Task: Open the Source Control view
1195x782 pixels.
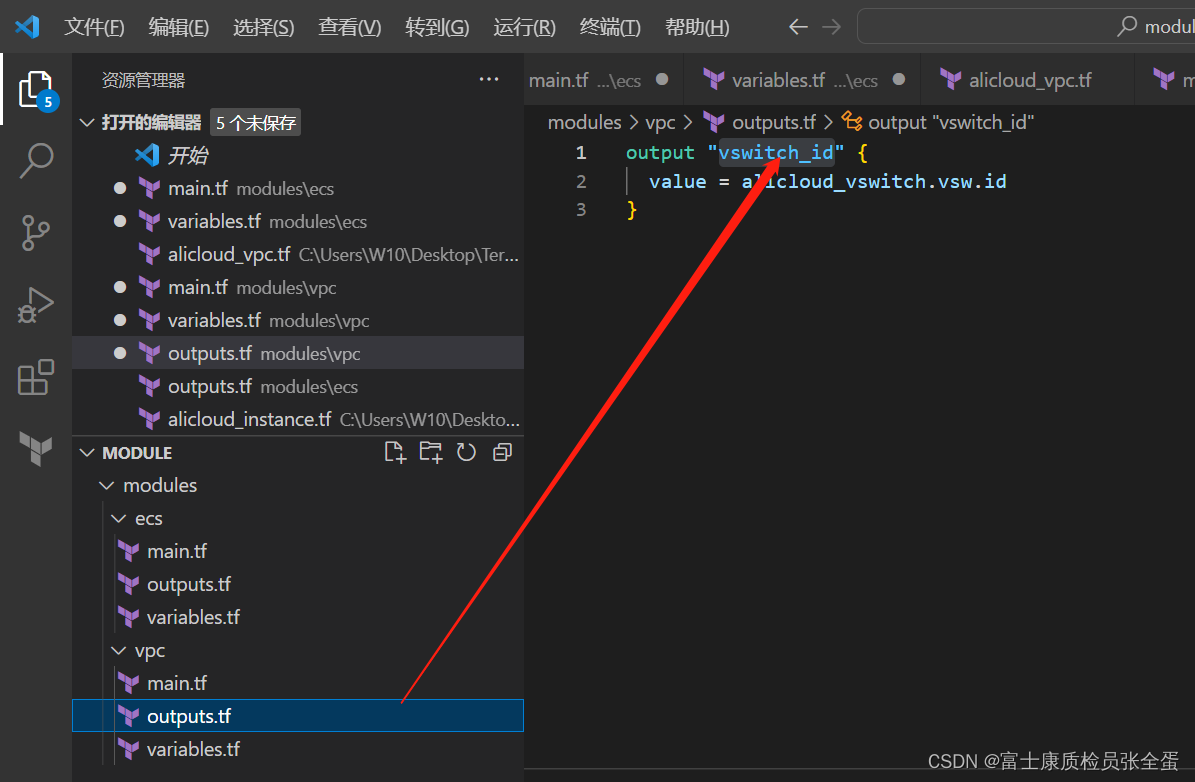Action: click(35, 232)
